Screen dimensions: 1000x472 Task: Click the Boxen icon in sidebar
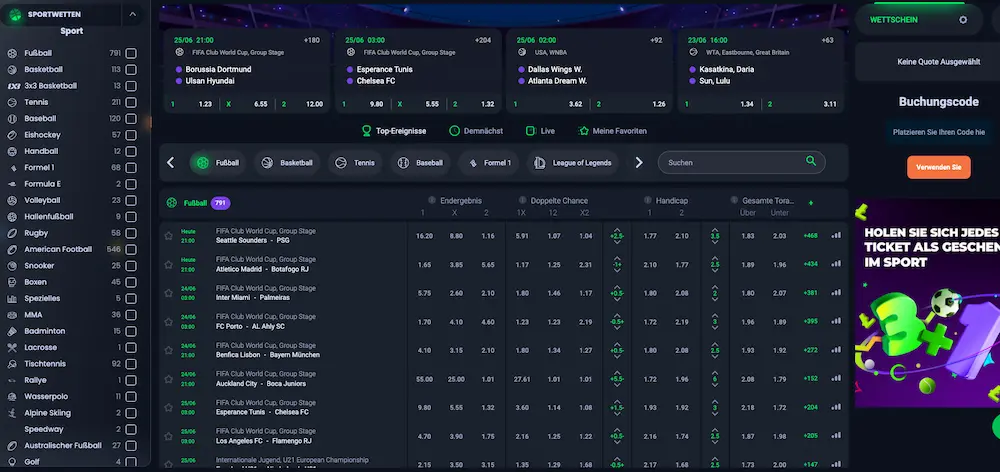(12, 282)
